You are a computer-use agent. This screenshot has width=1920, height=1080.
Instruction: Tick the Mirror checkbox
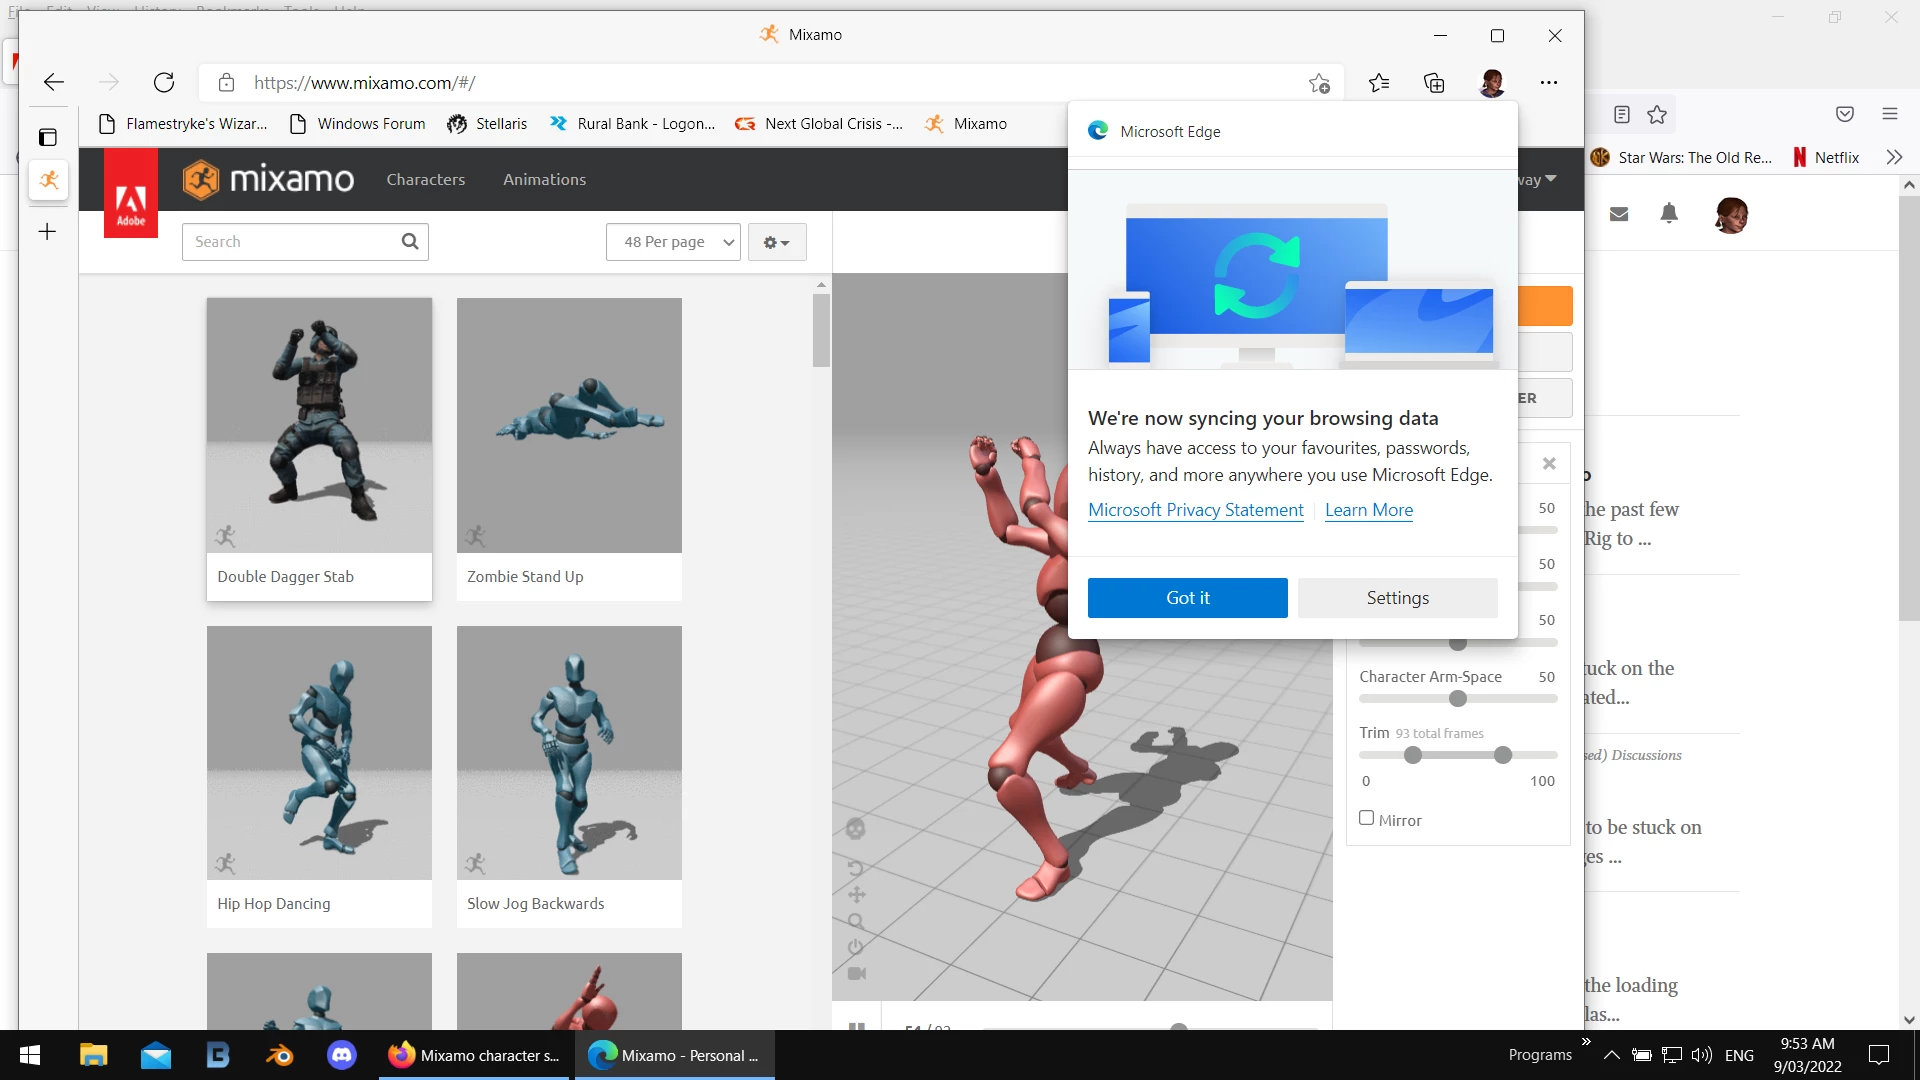1366,818
